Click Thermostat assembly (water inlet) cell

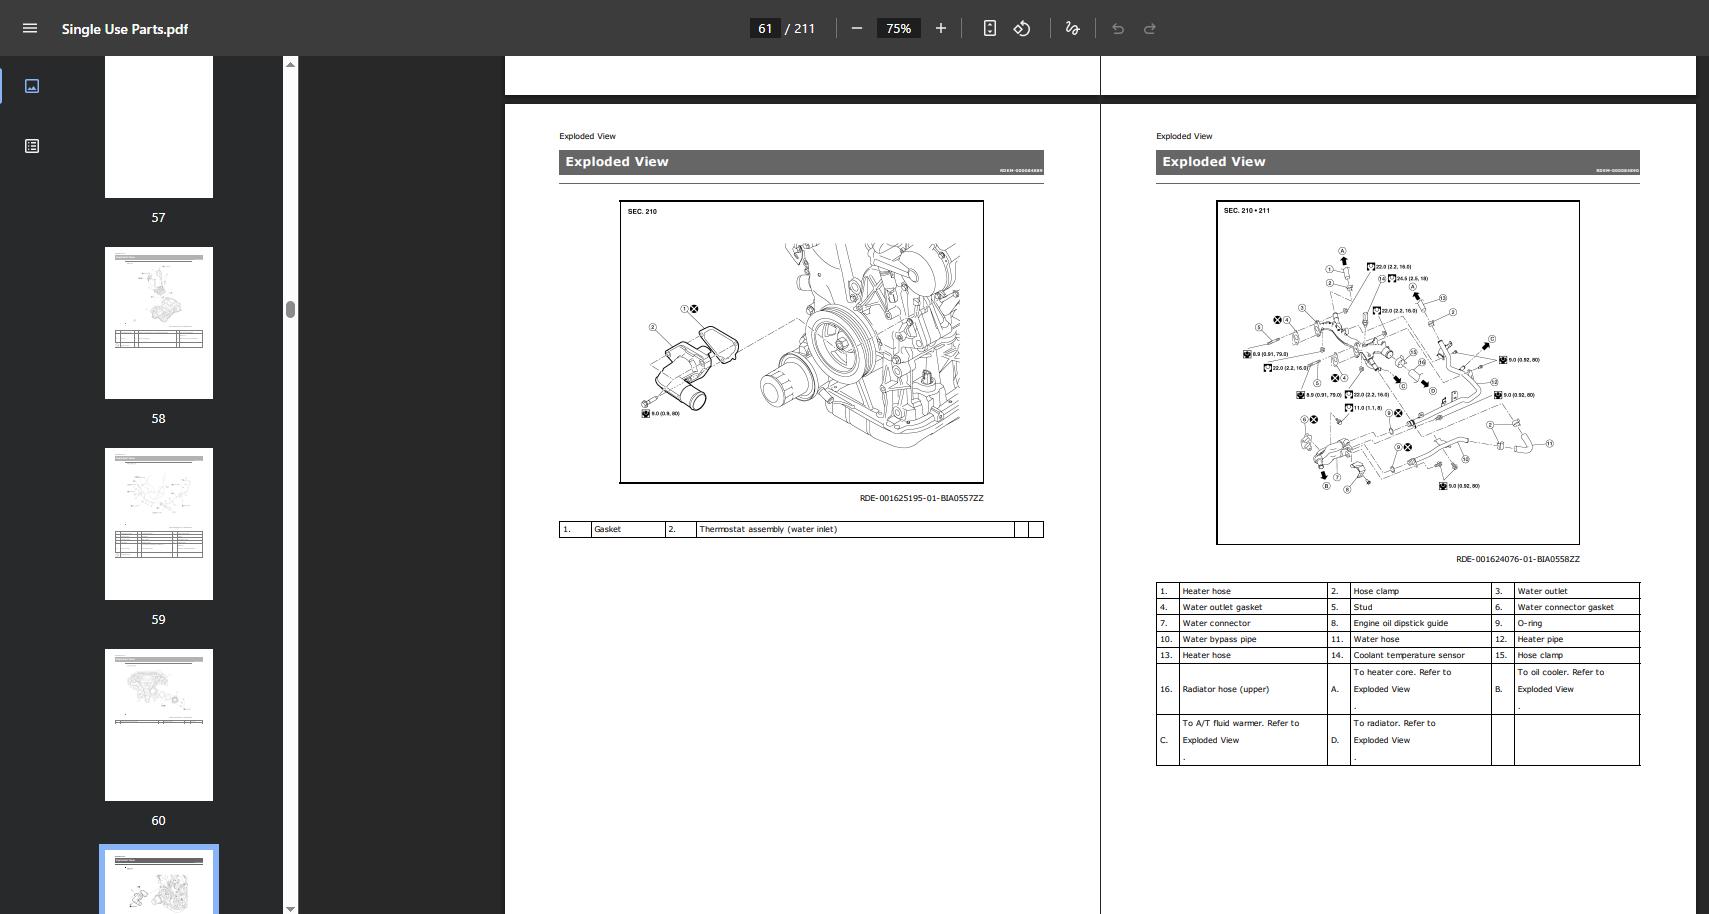coord(855,529)
